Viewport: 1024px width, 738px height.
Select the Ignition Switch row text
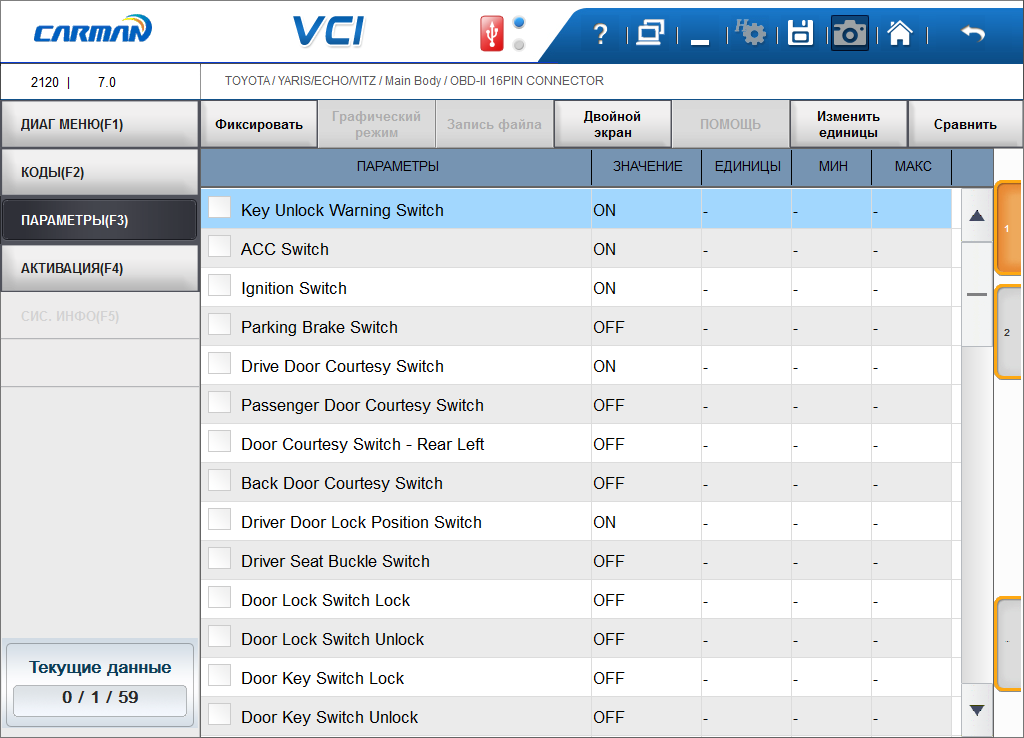294,289
